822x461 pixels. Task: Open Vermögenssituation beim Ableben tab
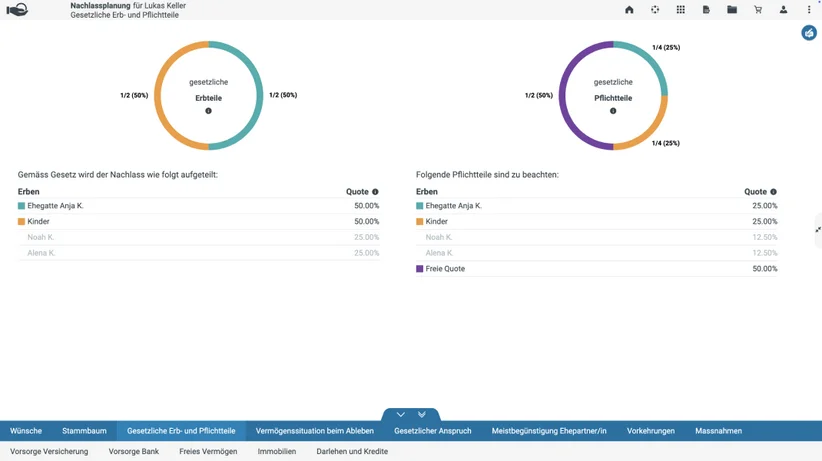click(x=315, y=431)
